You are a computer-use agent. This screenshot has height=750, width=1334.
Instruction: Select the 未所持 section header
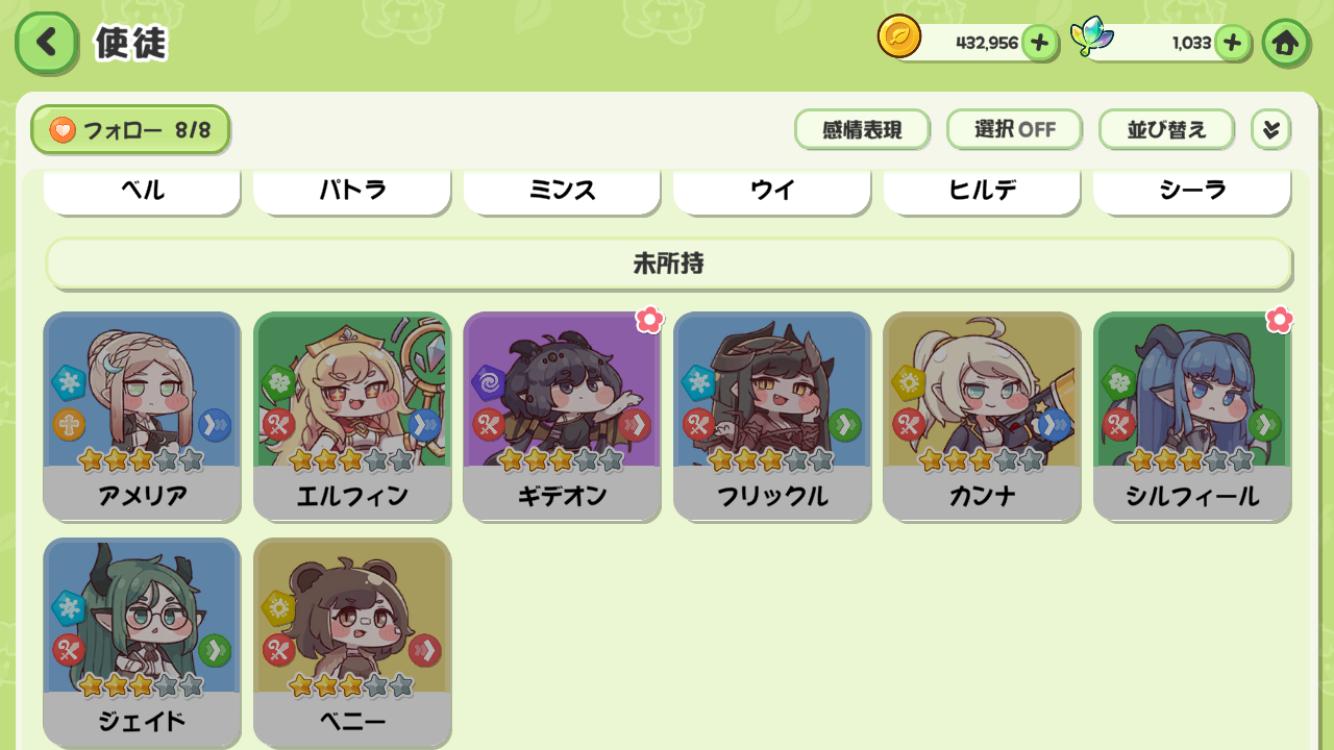668,263
